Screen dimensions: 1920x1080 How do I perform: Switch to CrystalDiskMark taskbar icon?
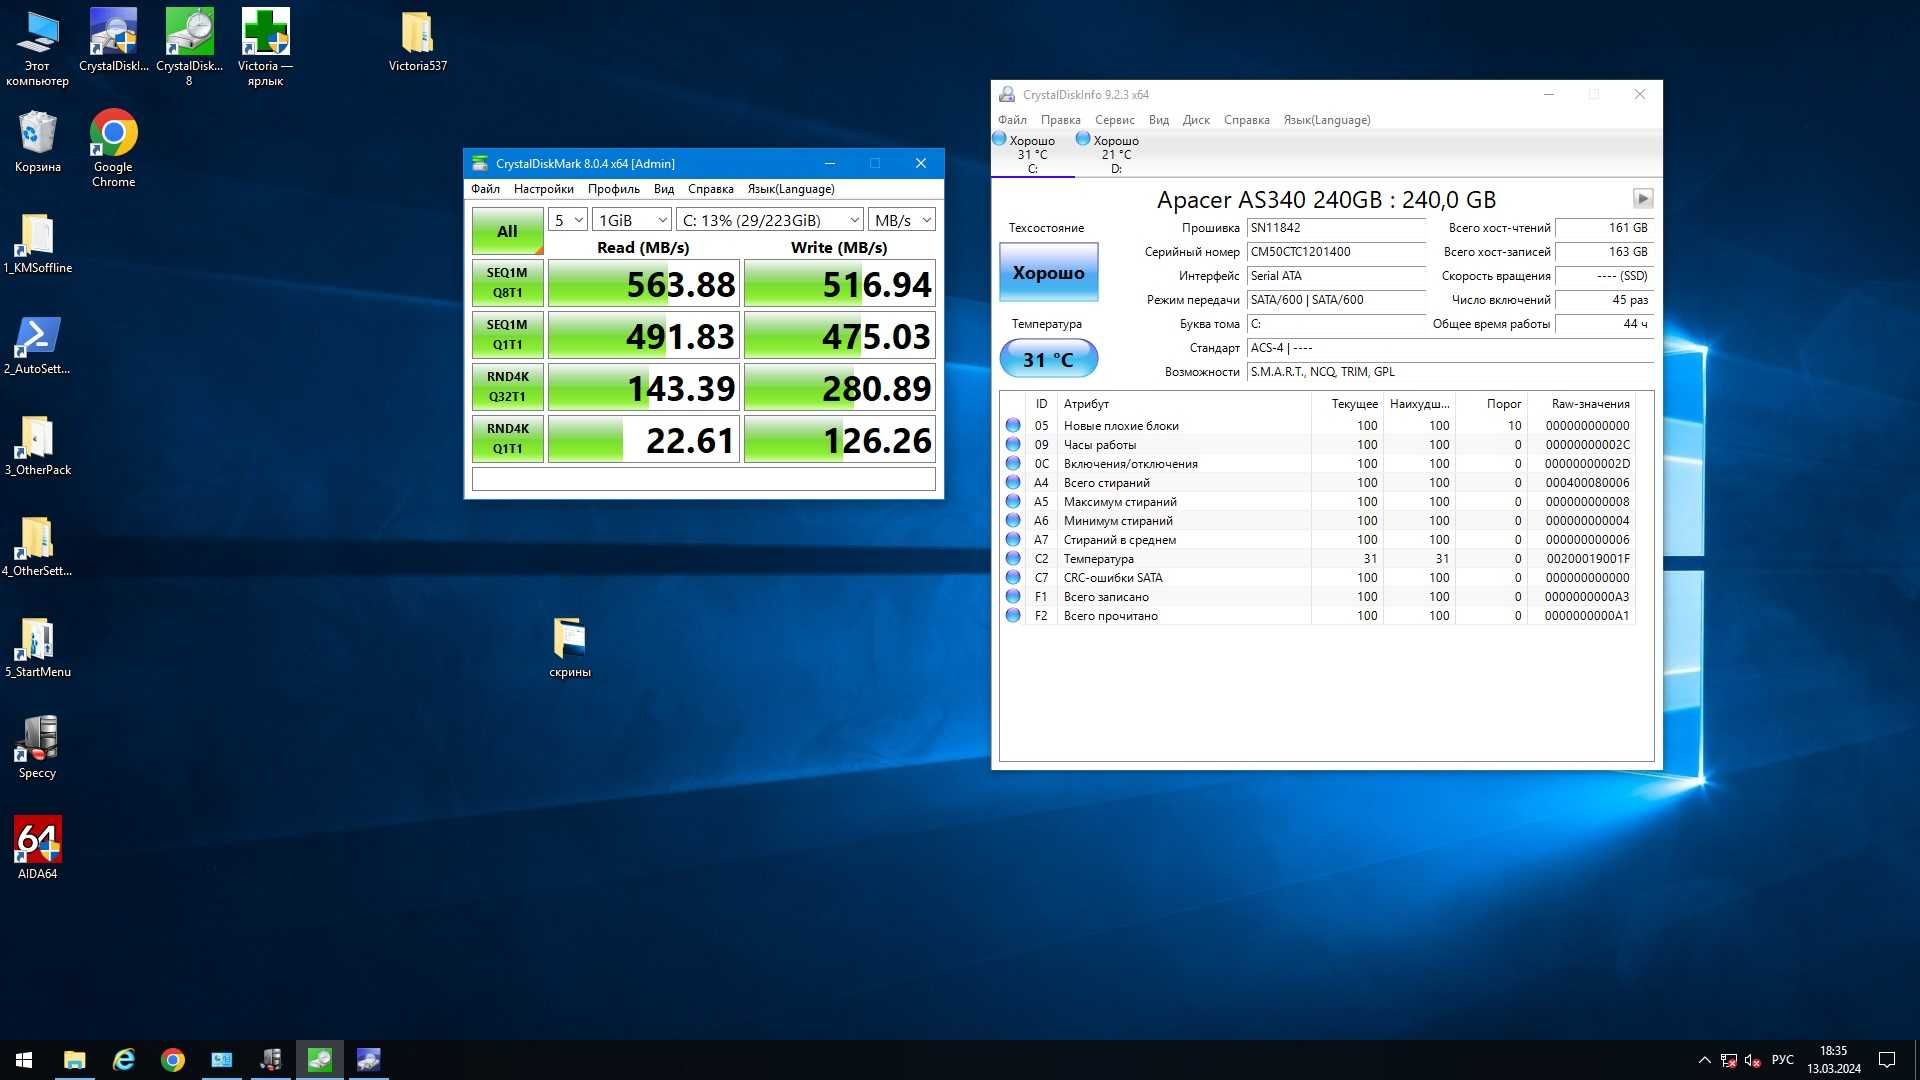319,1060
